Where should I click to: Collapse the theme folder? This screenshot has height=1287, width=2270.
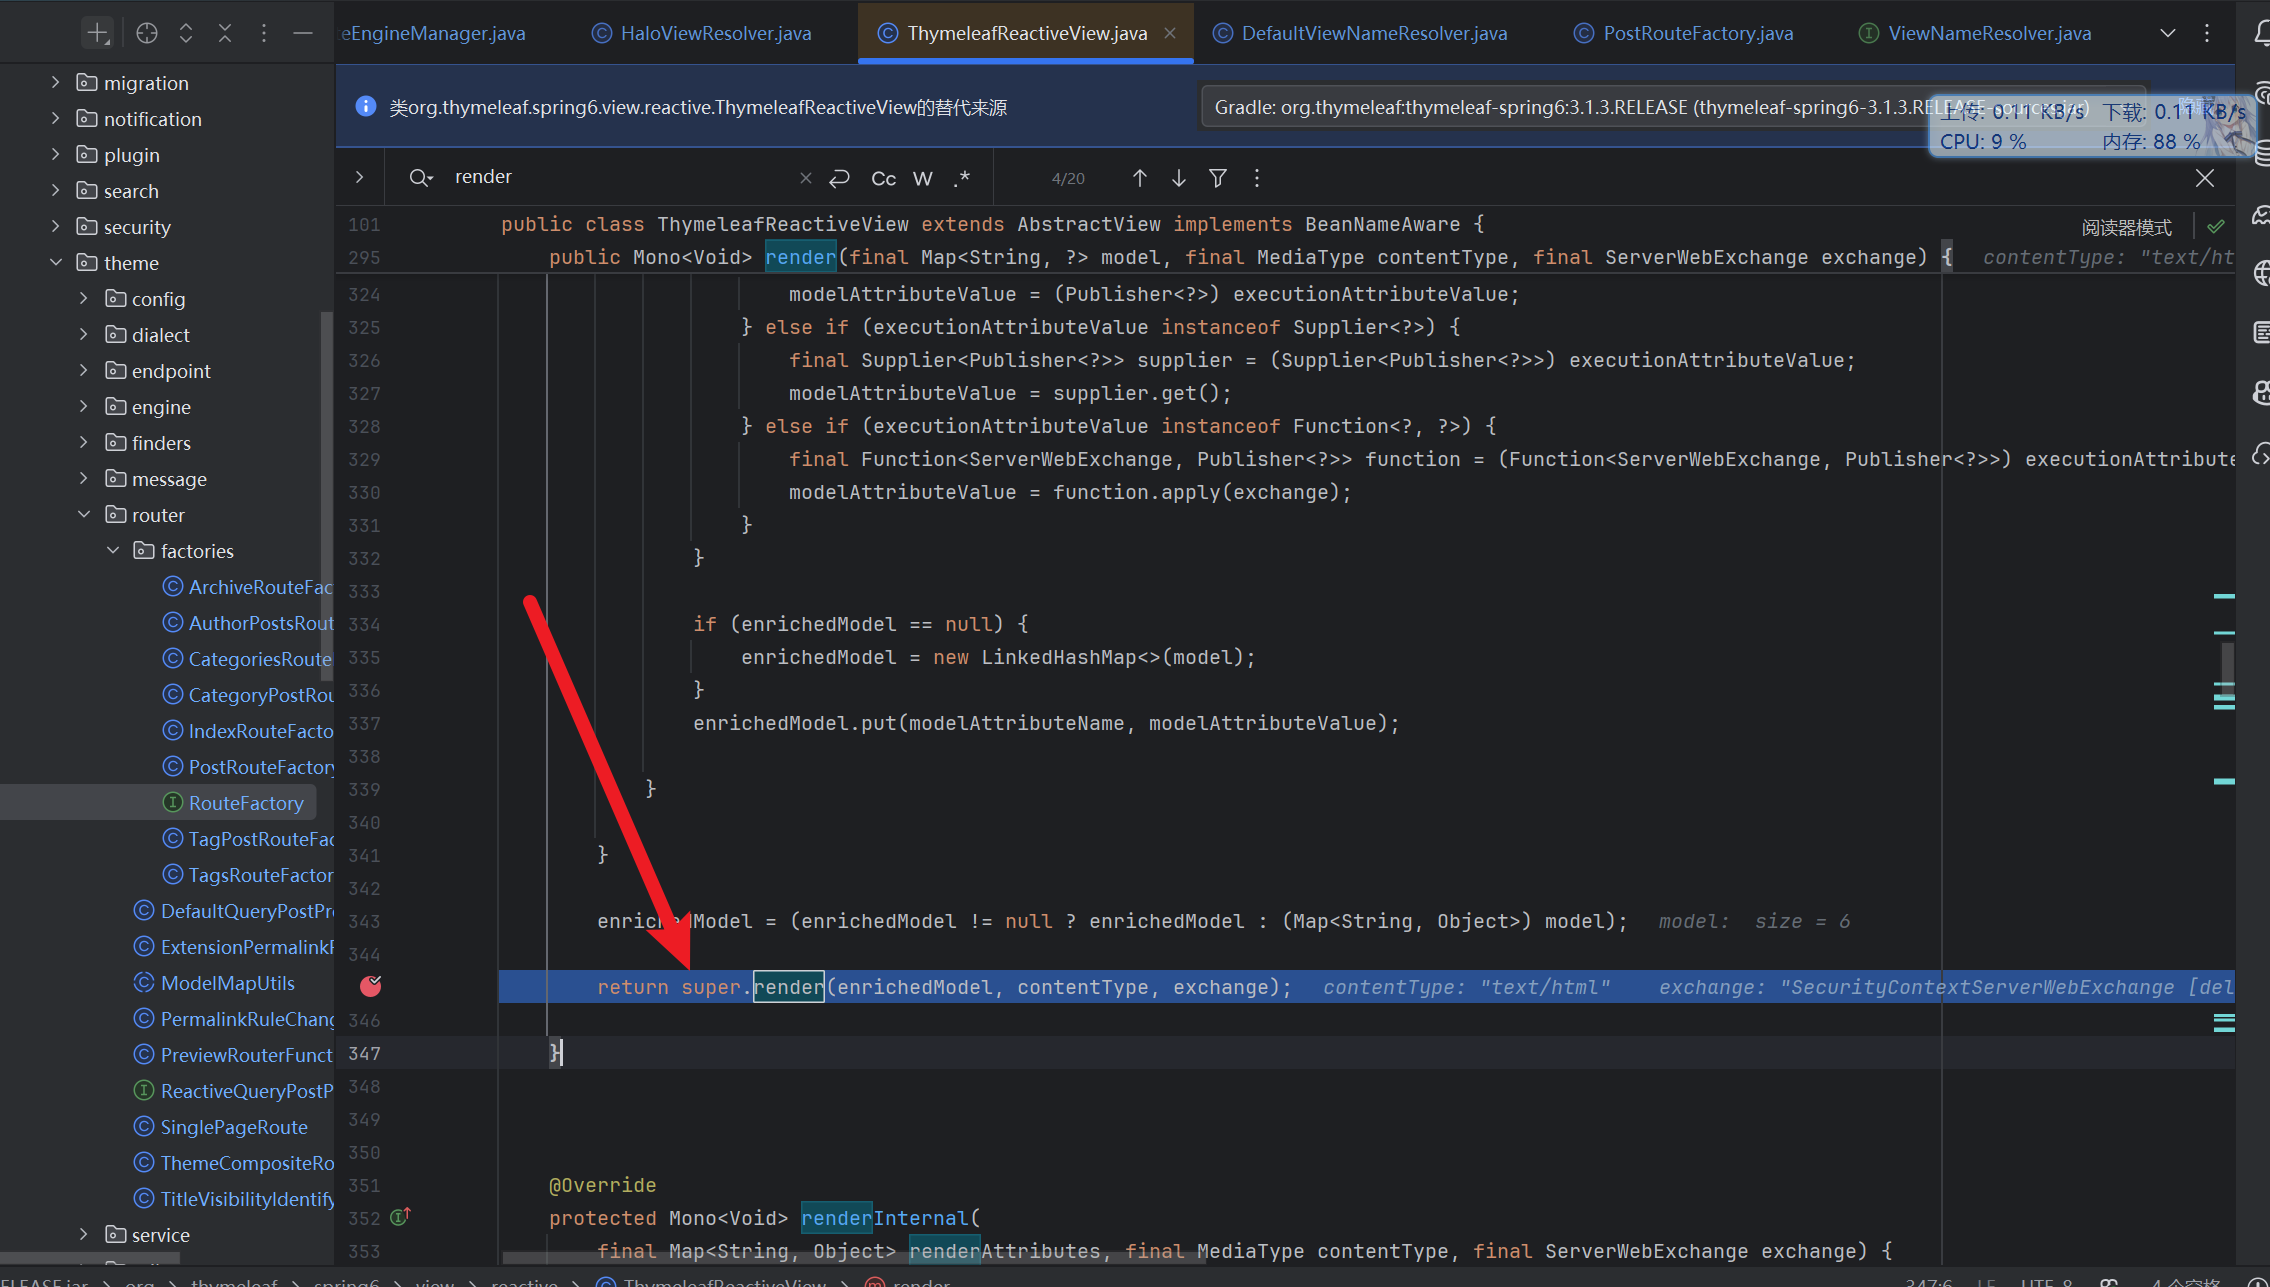56,262
